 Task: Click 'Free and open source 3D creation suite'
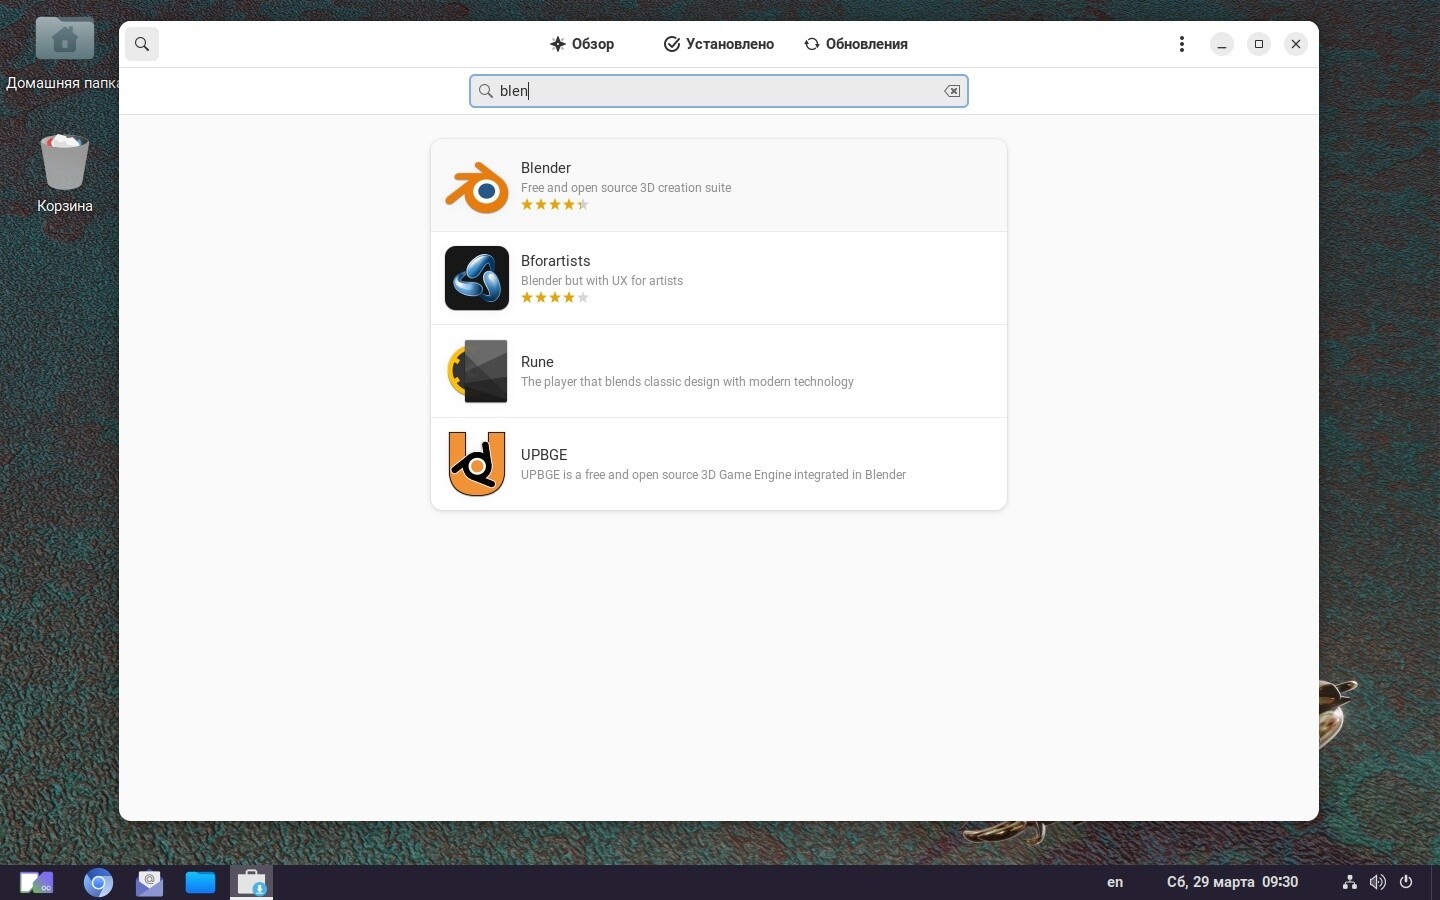pyautogui.click(x=626, y=188)
